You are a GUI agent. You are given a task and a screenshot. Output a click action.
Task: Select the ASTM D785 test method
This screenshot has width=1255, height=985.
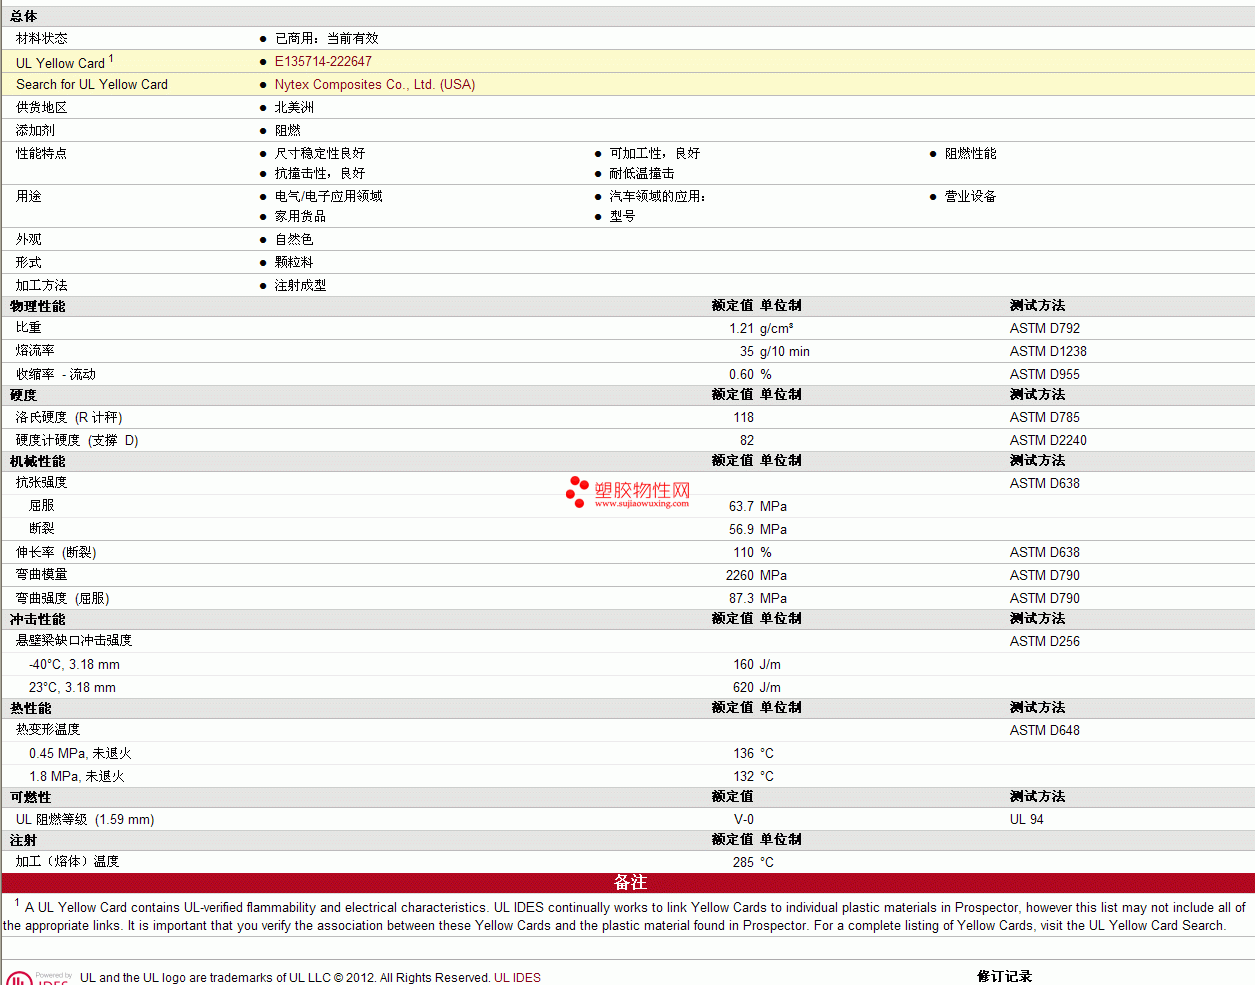coord(1045,417)
